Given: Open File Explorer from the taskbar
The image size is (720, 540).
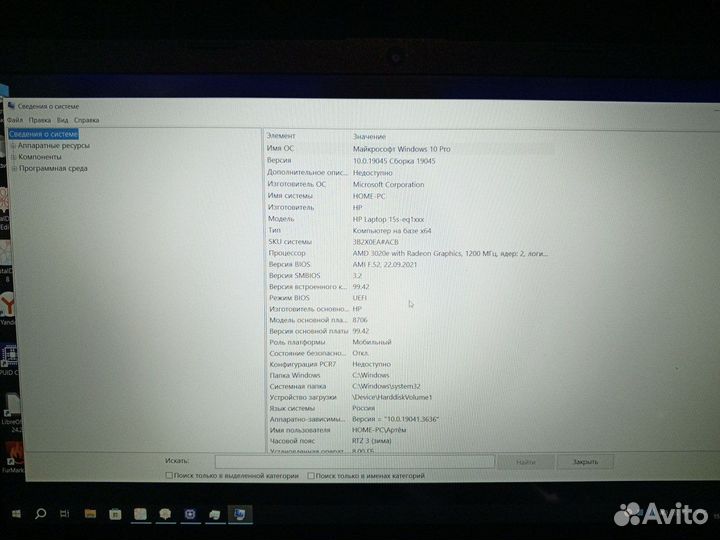Looking at the screenshot, I should coord(90,514).
